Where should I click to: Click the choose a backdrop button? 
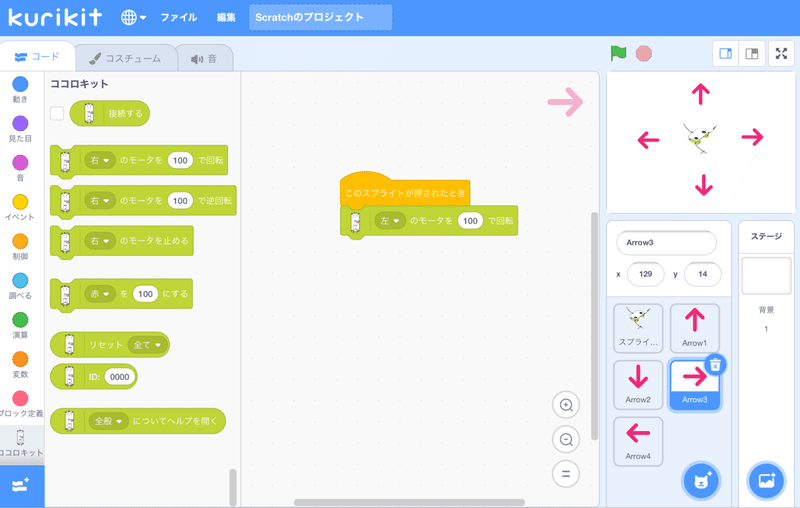pyautogui.click(x=766, y=480)
